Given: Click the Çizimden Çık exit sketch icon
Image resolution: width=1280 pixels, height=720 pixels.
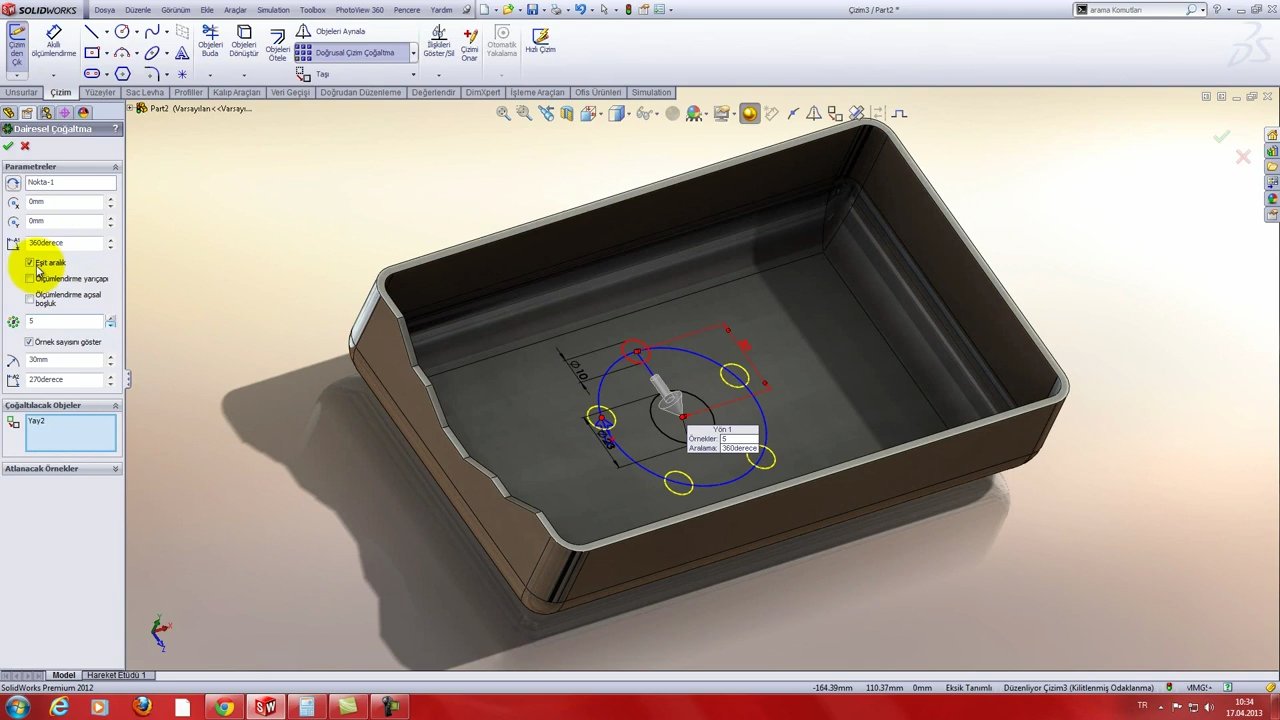Looking at the screenshot, I should pos(17,44).
